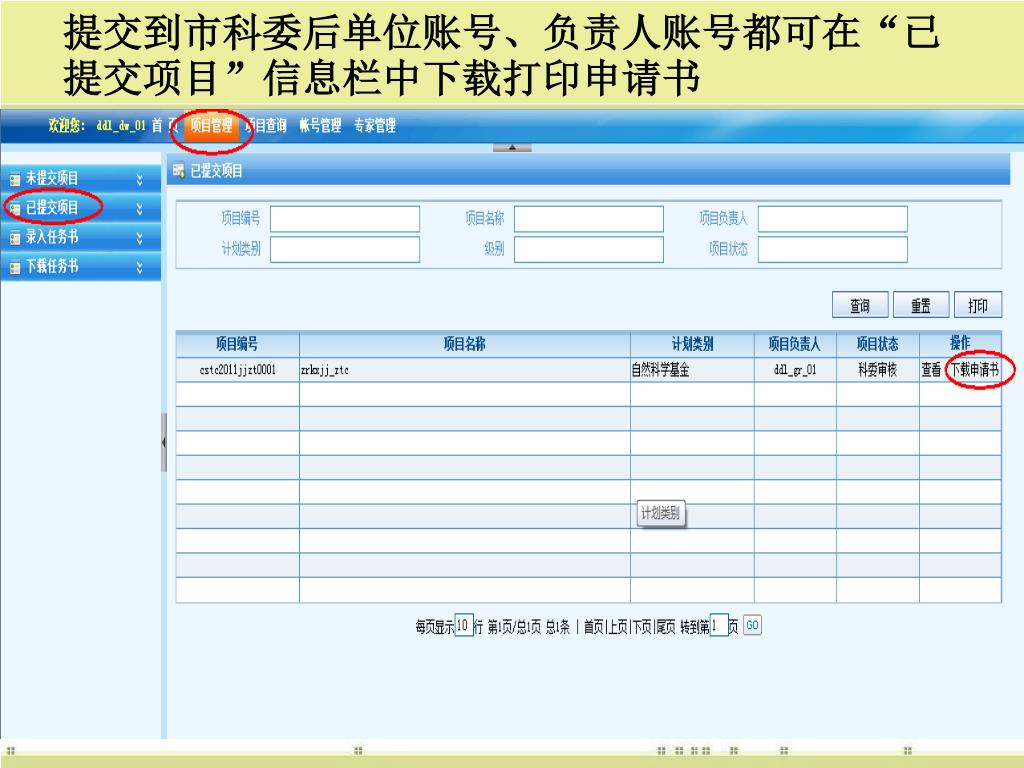This screenshot has width=1024, height=768.
Task: Focus the 级别 input field
Action: pos(588,249)
